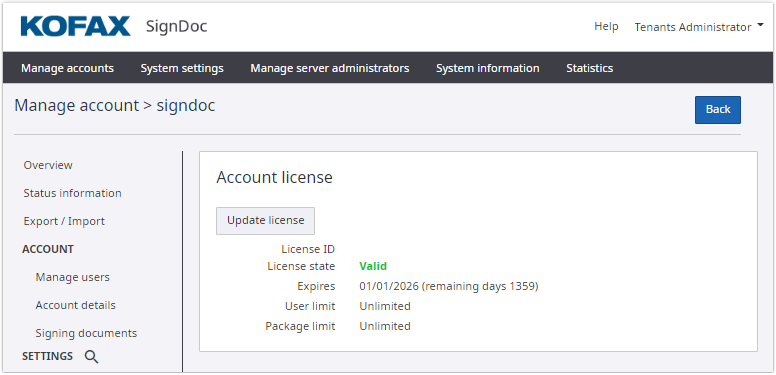Open the Tenants Administrator dropdown menu

pyautogui.click(x=699, y=27)
